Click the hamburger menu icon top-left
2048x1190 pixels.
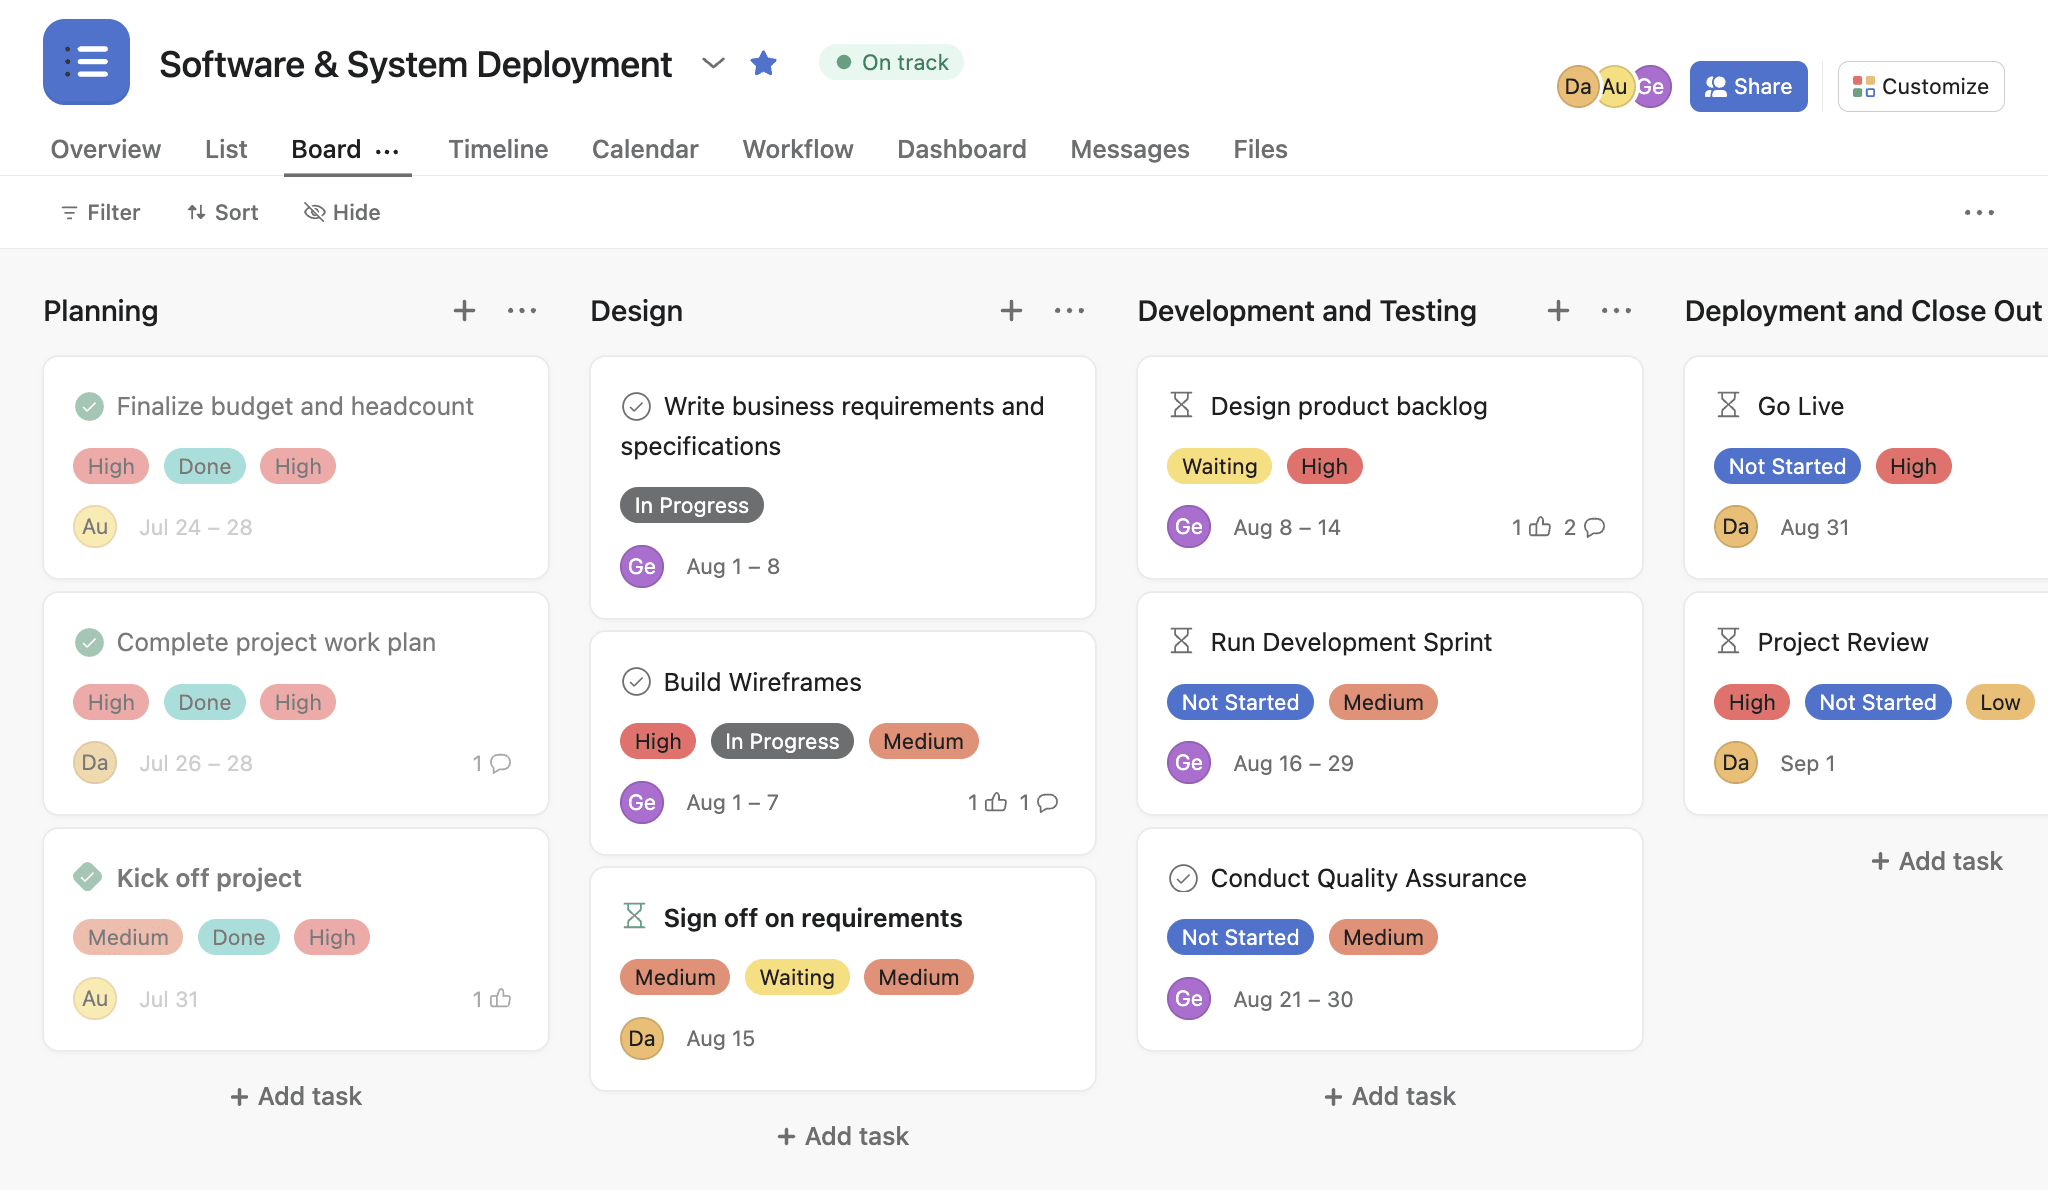point(85,61)
